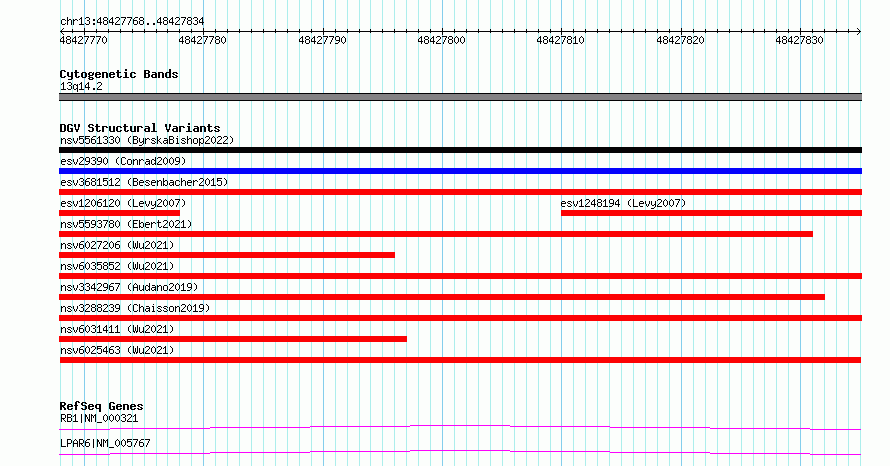Click the nsv6027206 (Wu2021) label
Viewport: 890px width, 466px height.
coord(117,245)
